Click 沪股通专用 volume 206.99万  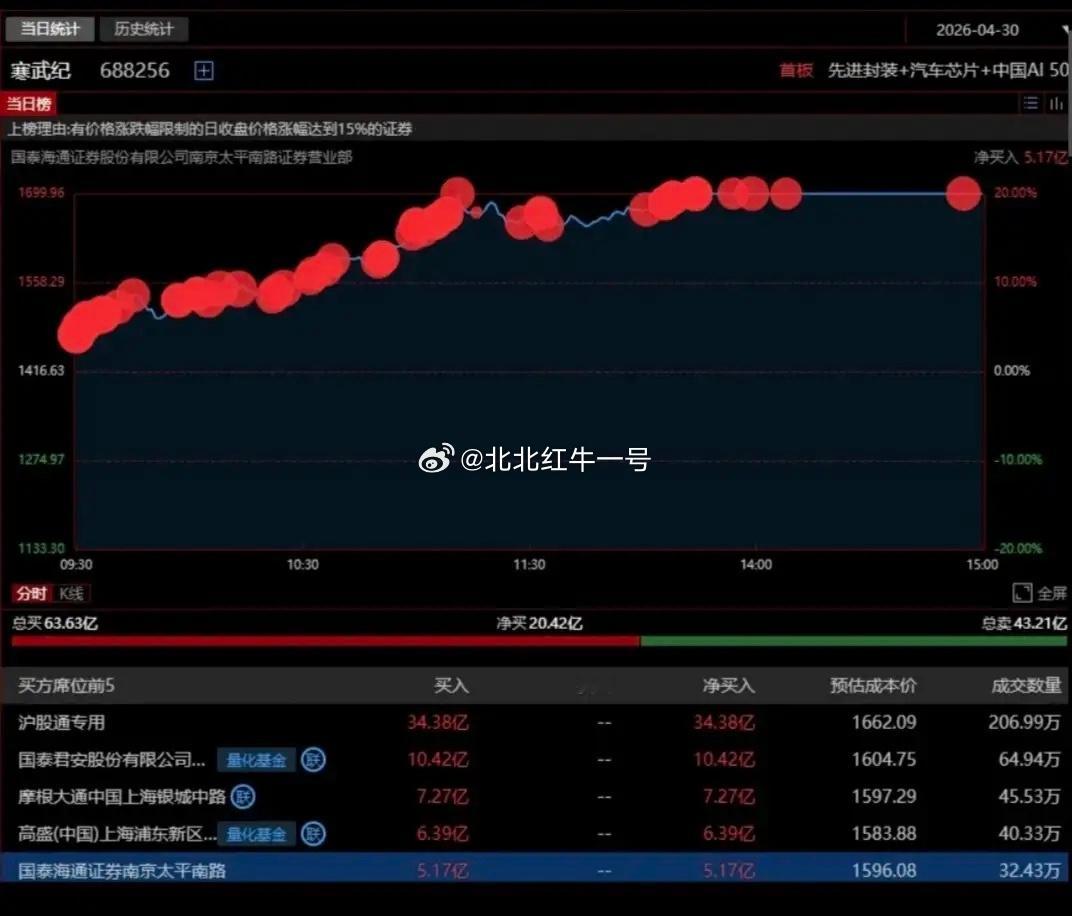click(x=1024, y=723)
